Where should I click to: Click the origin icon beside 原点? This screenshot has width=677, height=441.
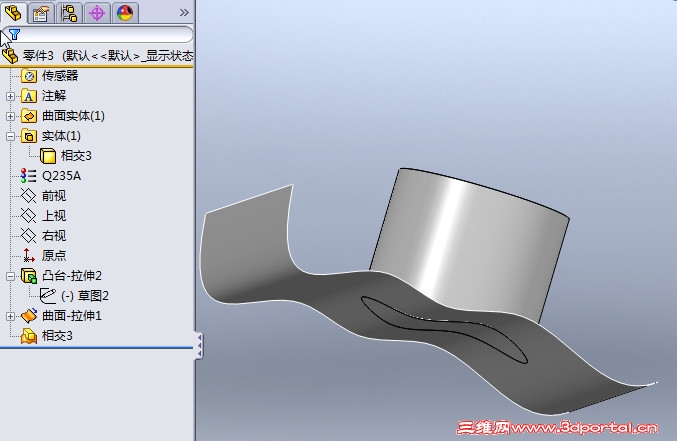click(28, 256)
